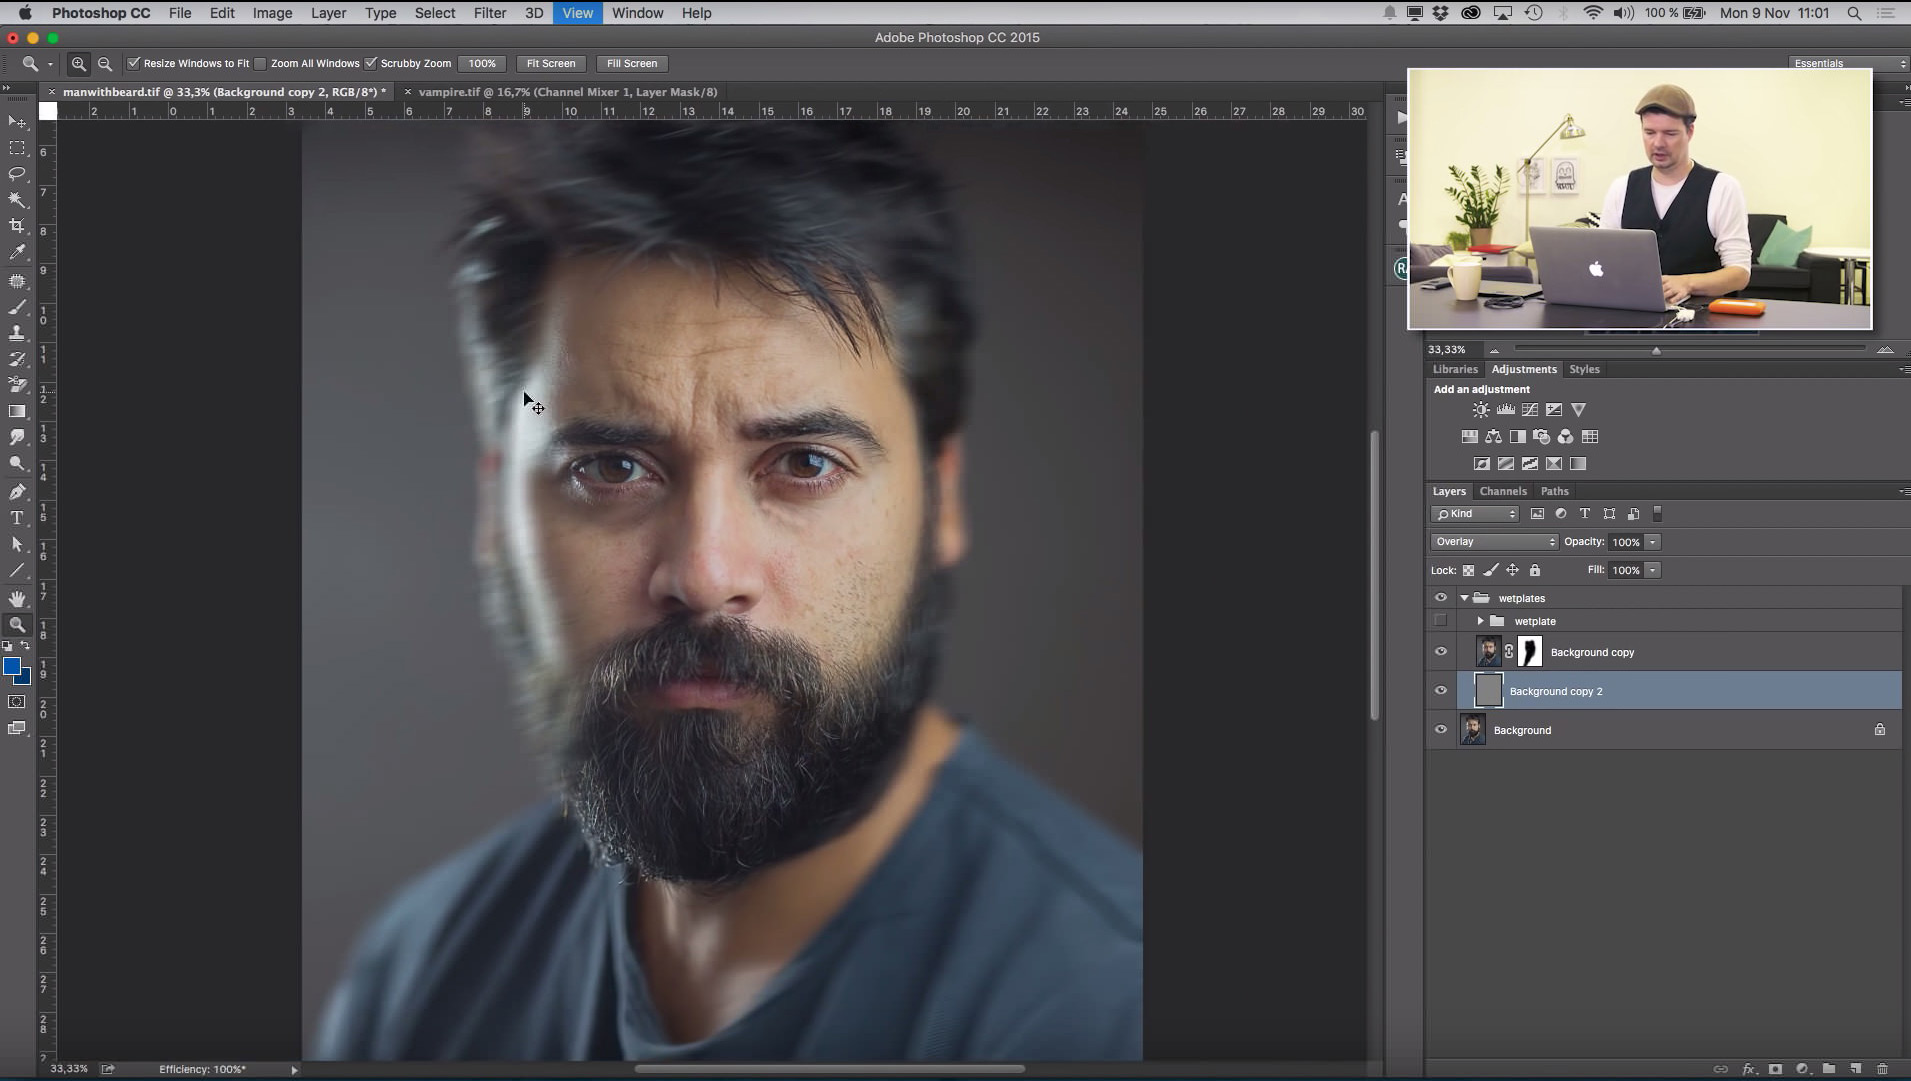Add a Color Balance adjustment
This screenshot has height=1081, width=1911.
point(1493,437)
